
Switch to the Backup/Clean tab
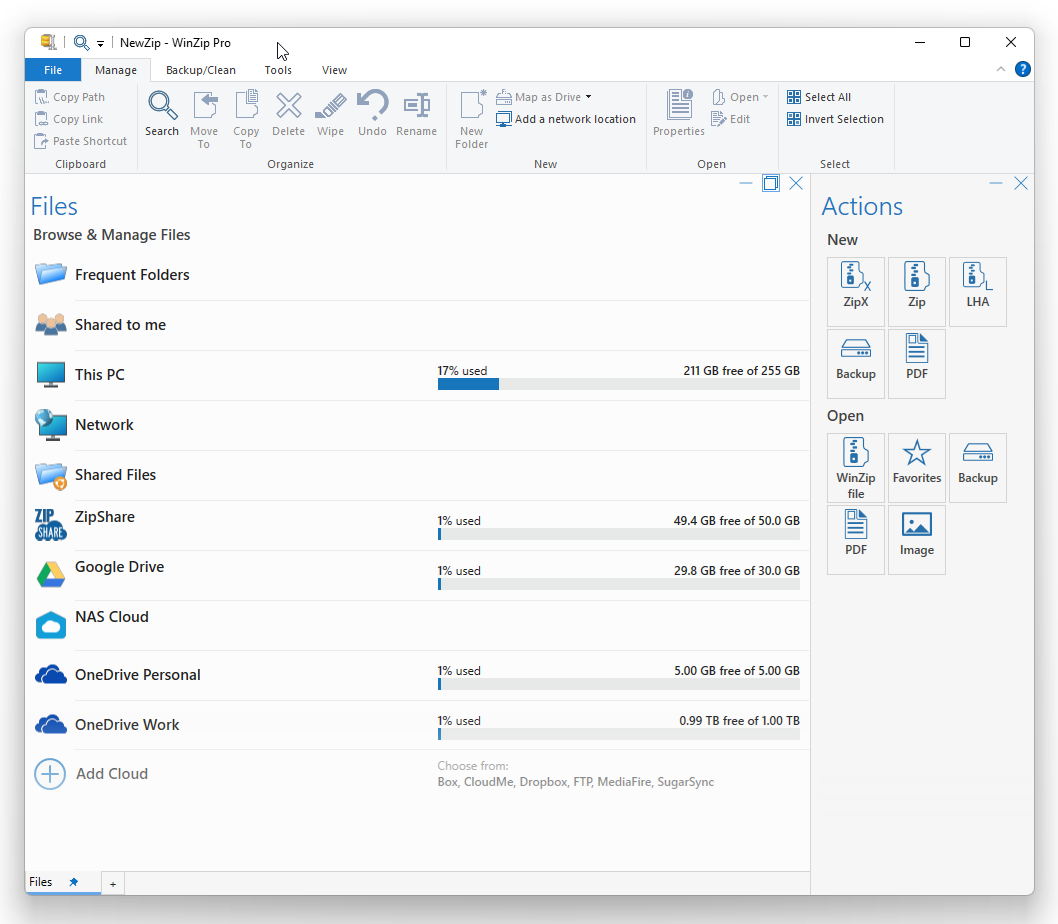[200, 70]
